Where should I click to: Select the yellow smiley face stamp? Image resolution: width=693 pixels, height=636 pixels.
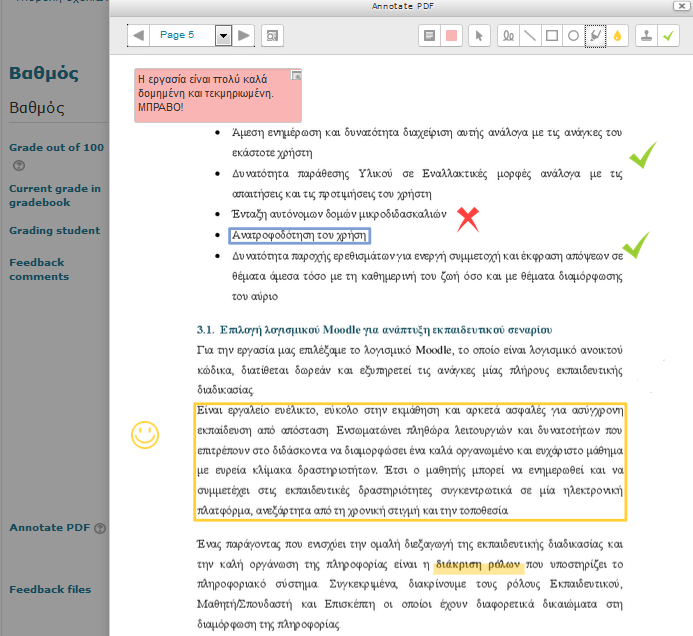pyautogui.click(x=145, y=435)
